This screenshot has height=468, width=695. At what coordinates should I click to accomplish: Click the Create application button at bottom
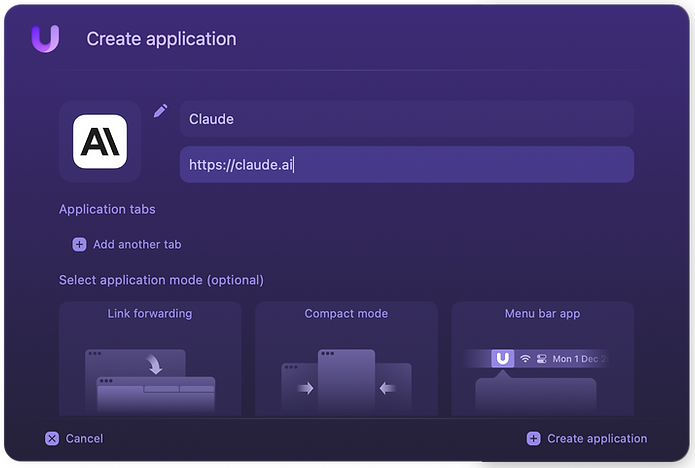pyautogui.click(x=587, y=438)
